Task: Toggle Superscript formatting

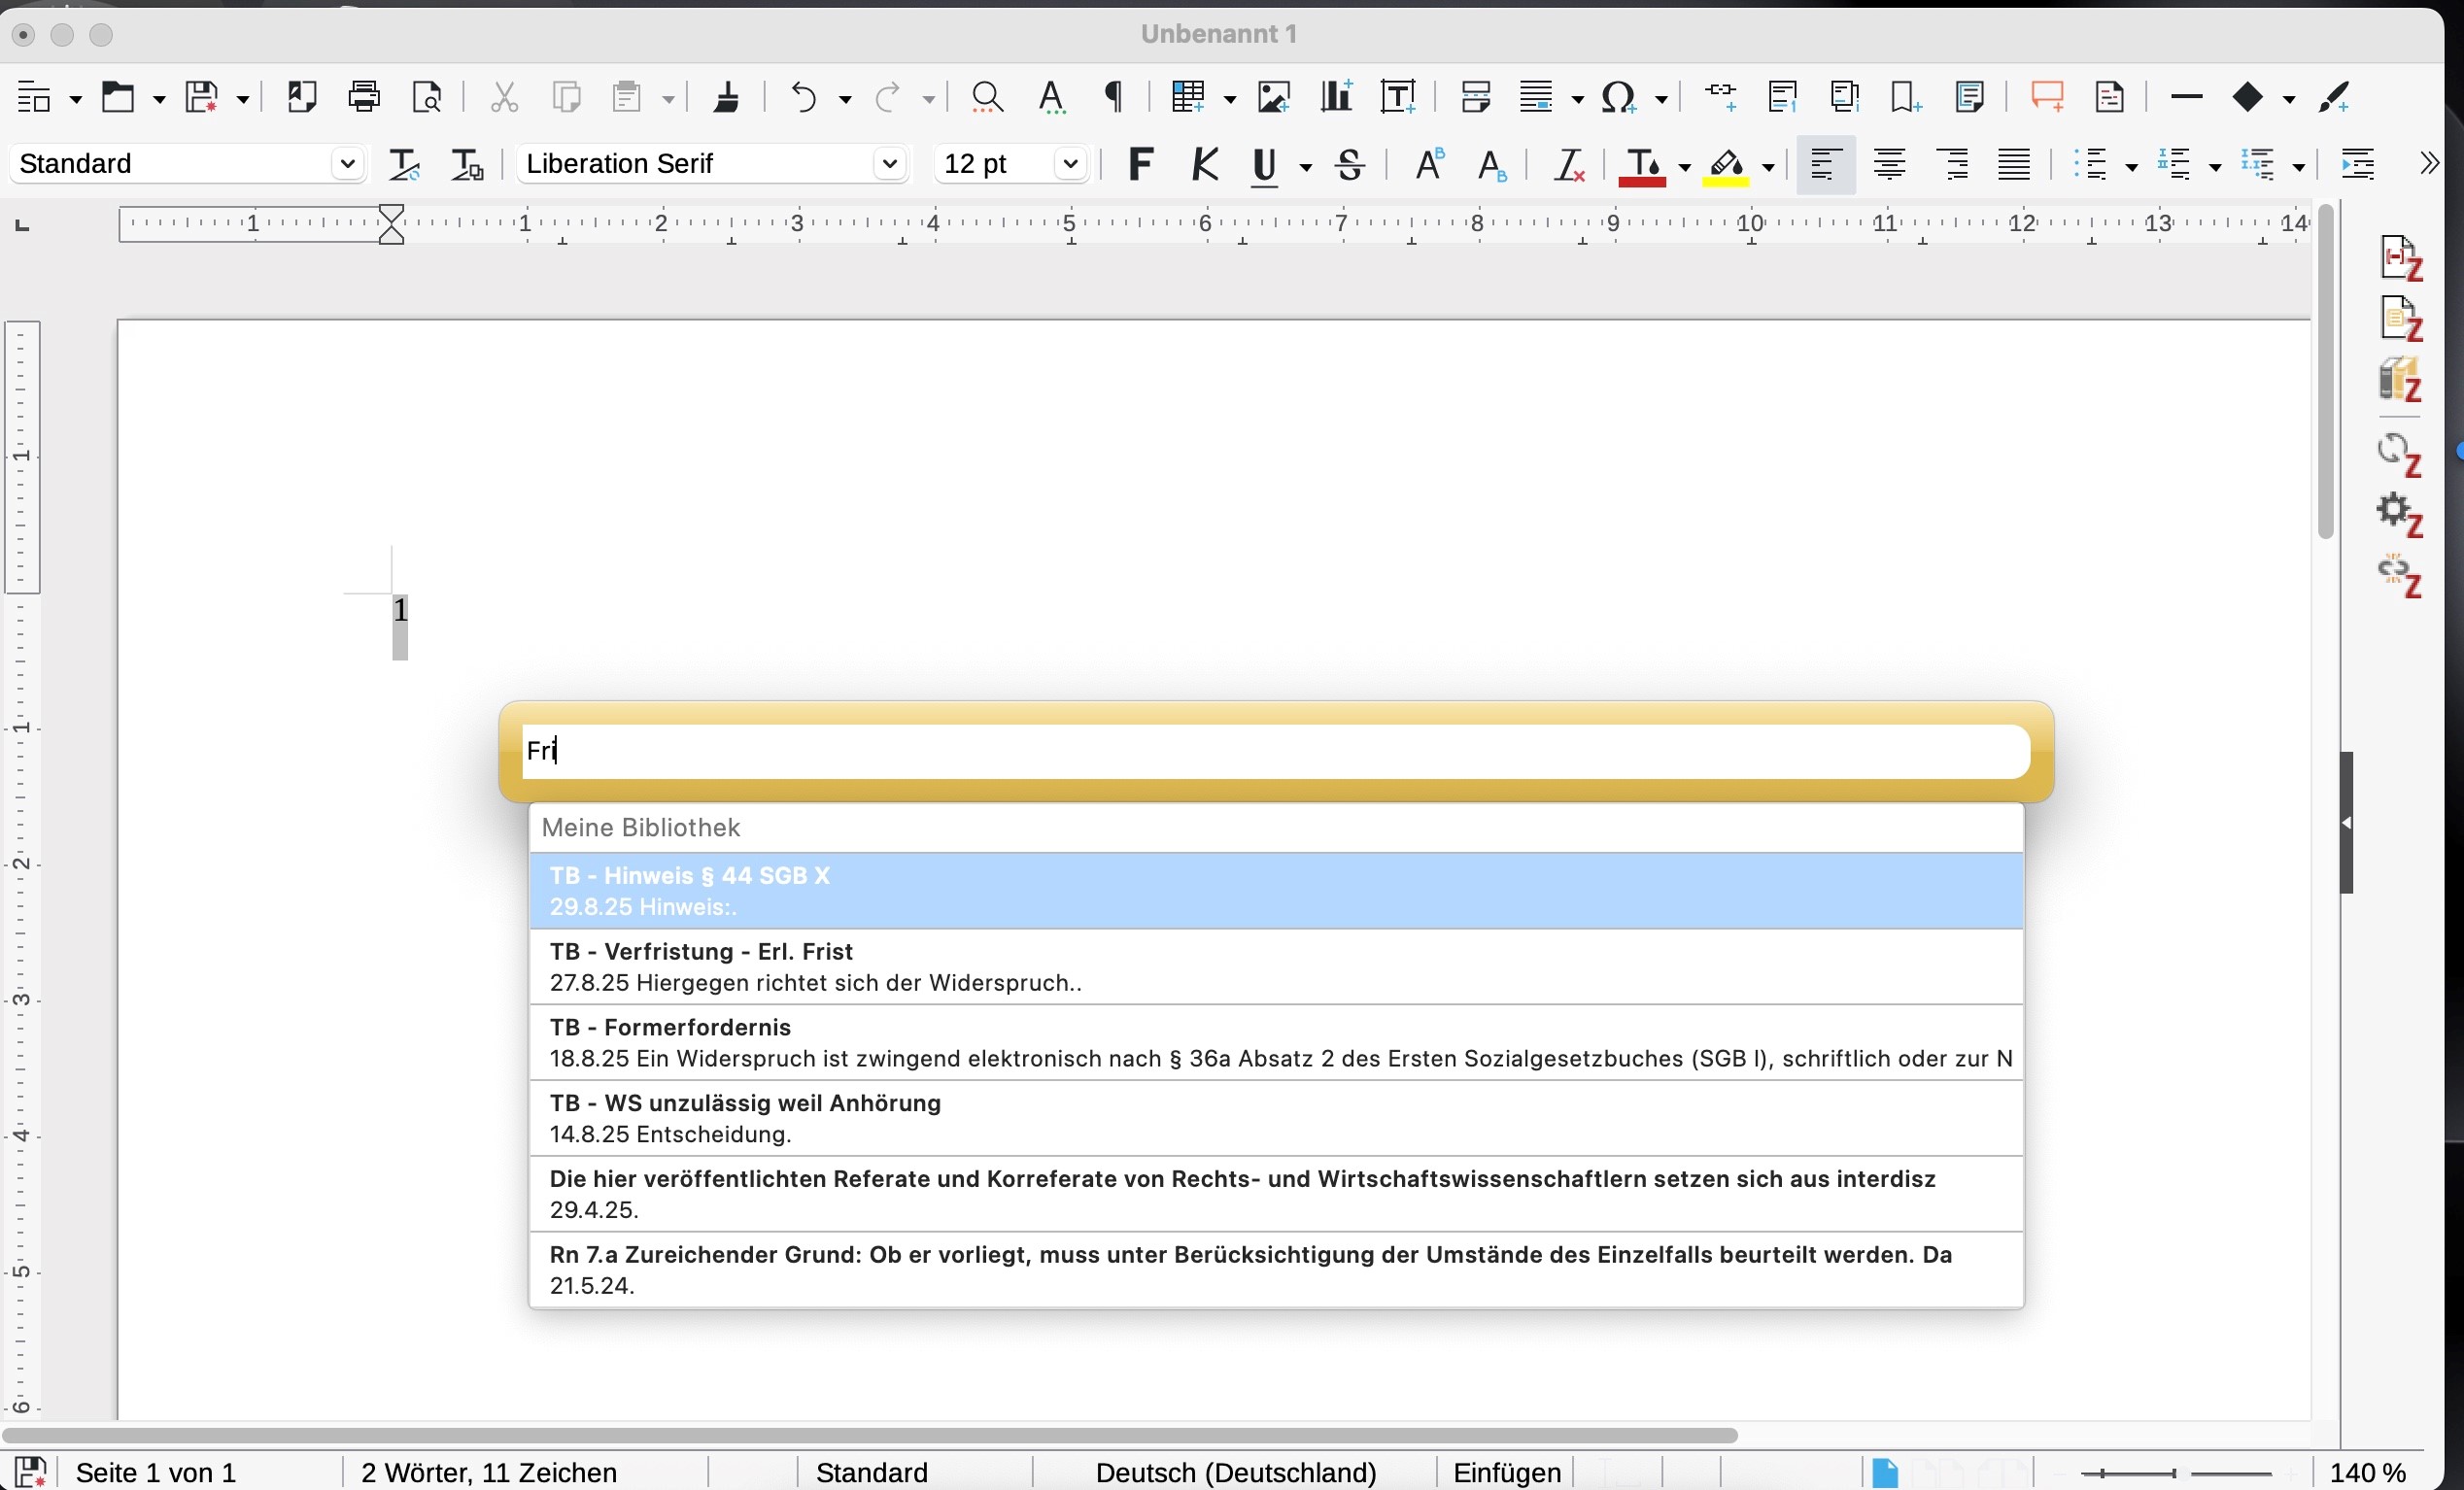Action: click(1430, 164)
